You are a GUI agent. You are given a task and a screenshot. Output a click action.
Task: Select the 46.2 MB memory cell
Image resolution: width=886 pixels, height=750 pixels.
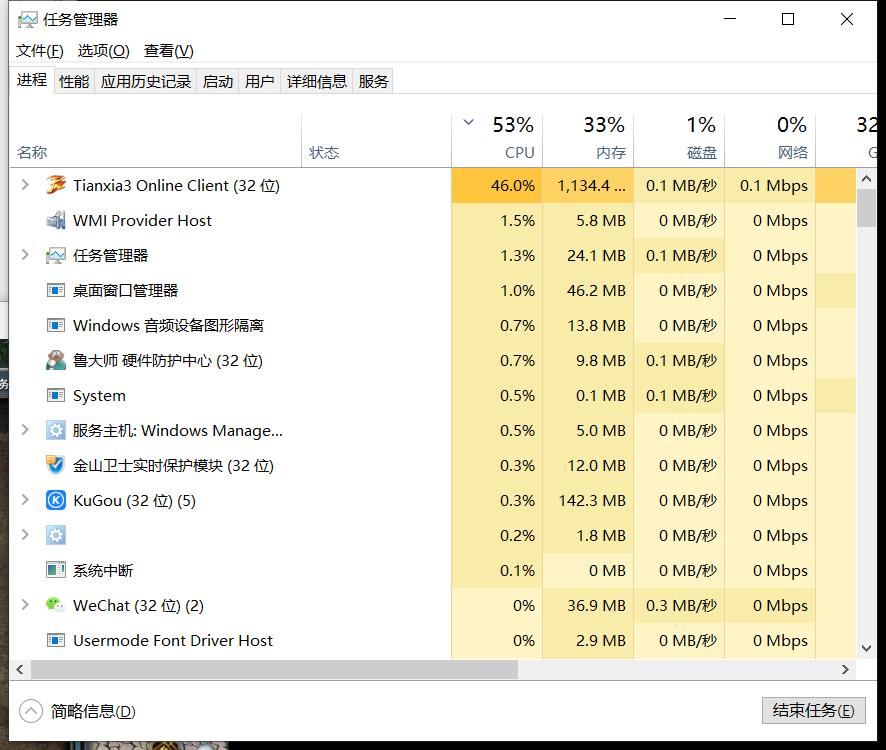pyautogui.click(x=588, y=291)
